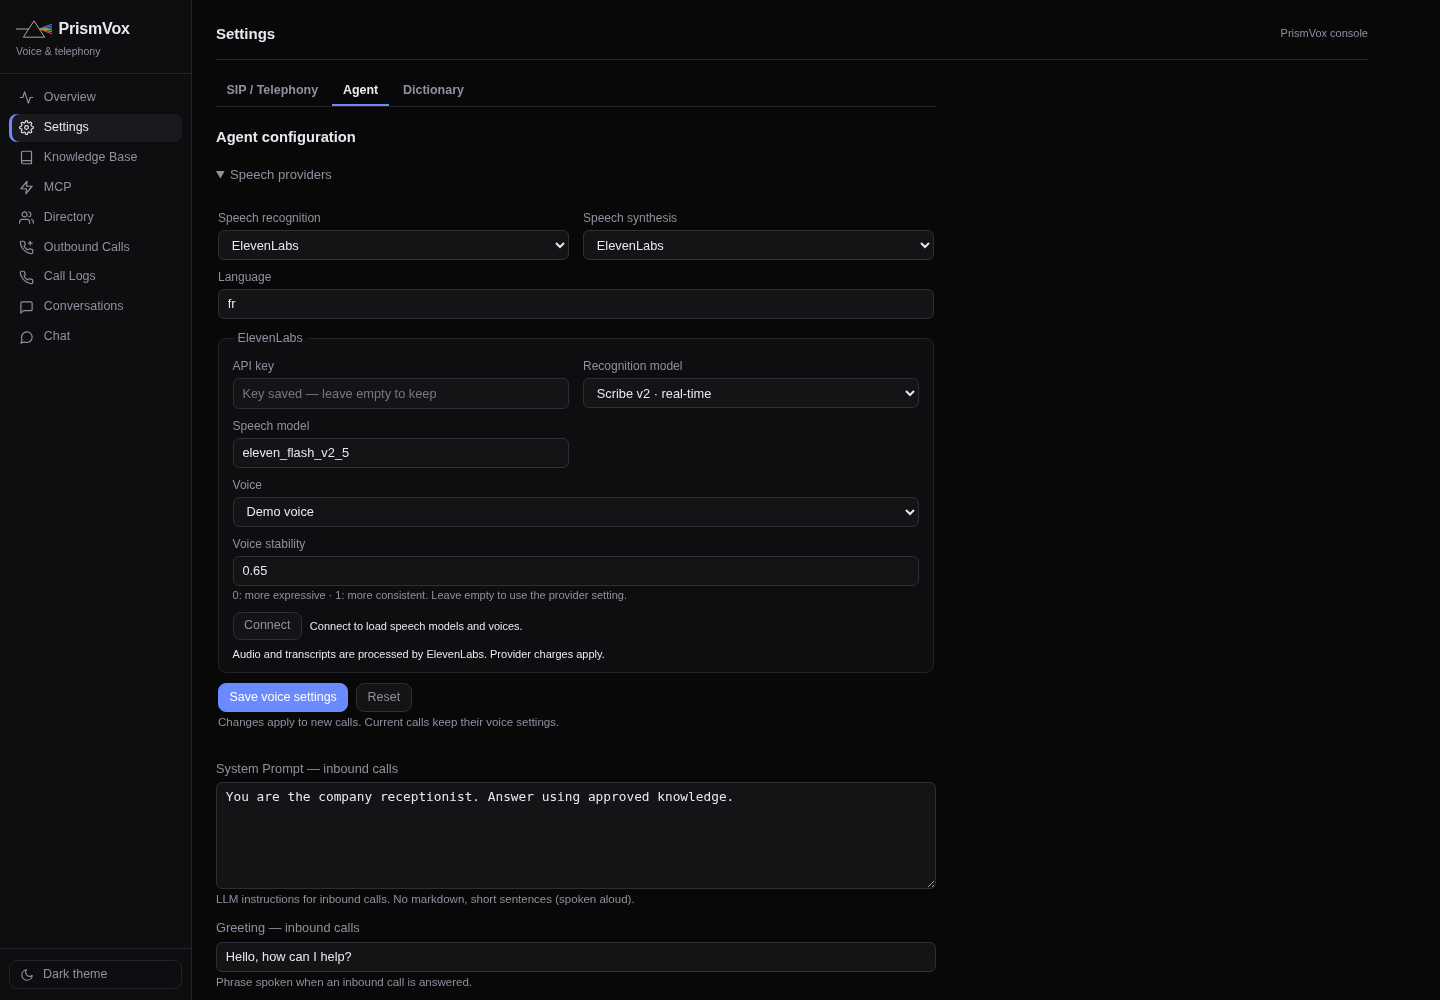Screen dimensions: 1440x1000
Task: Click the Voice stability field
Action: tap(576, 571)
